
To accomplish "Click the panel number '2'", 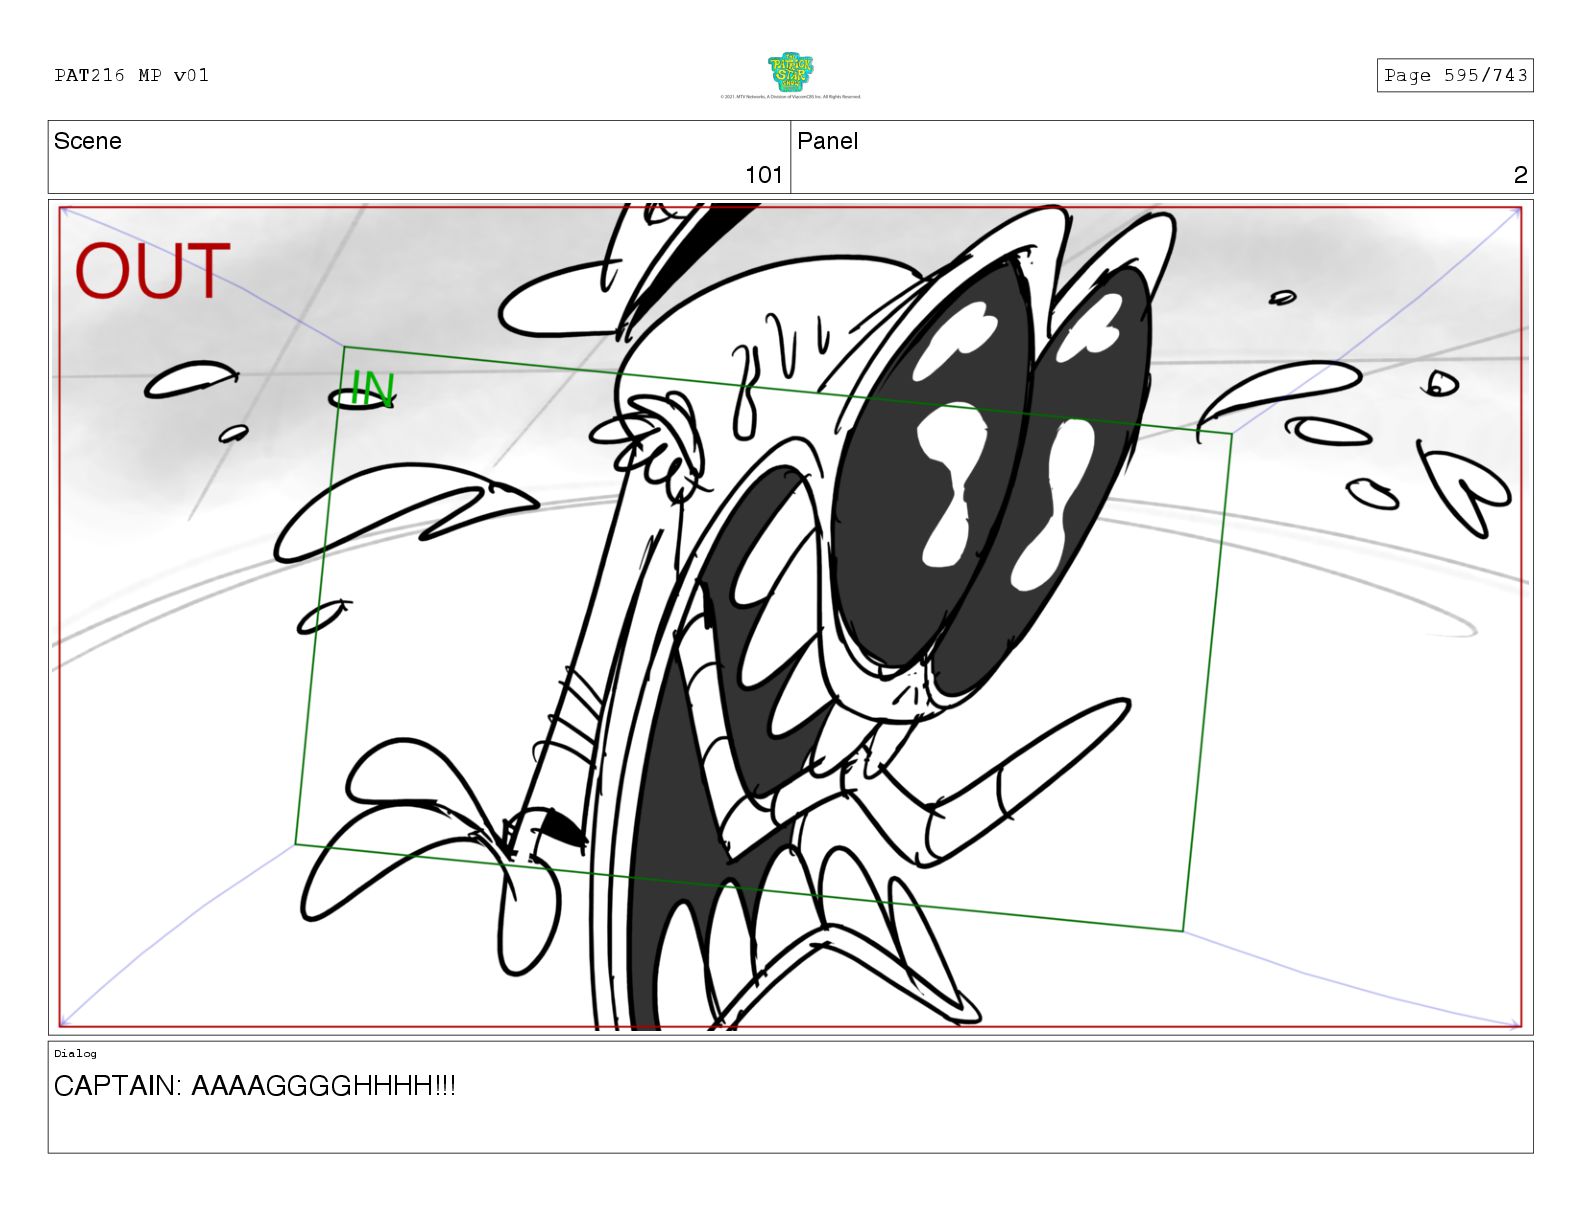I will tap(1520, 175).
